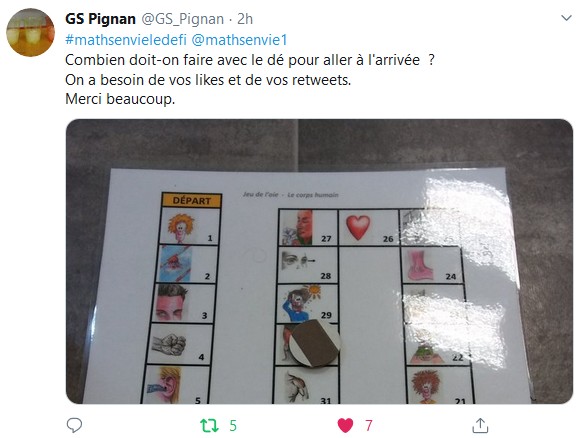Click the pink foot on square 24
This screenshot has width=580, height=438.
[x=419, y=265]
